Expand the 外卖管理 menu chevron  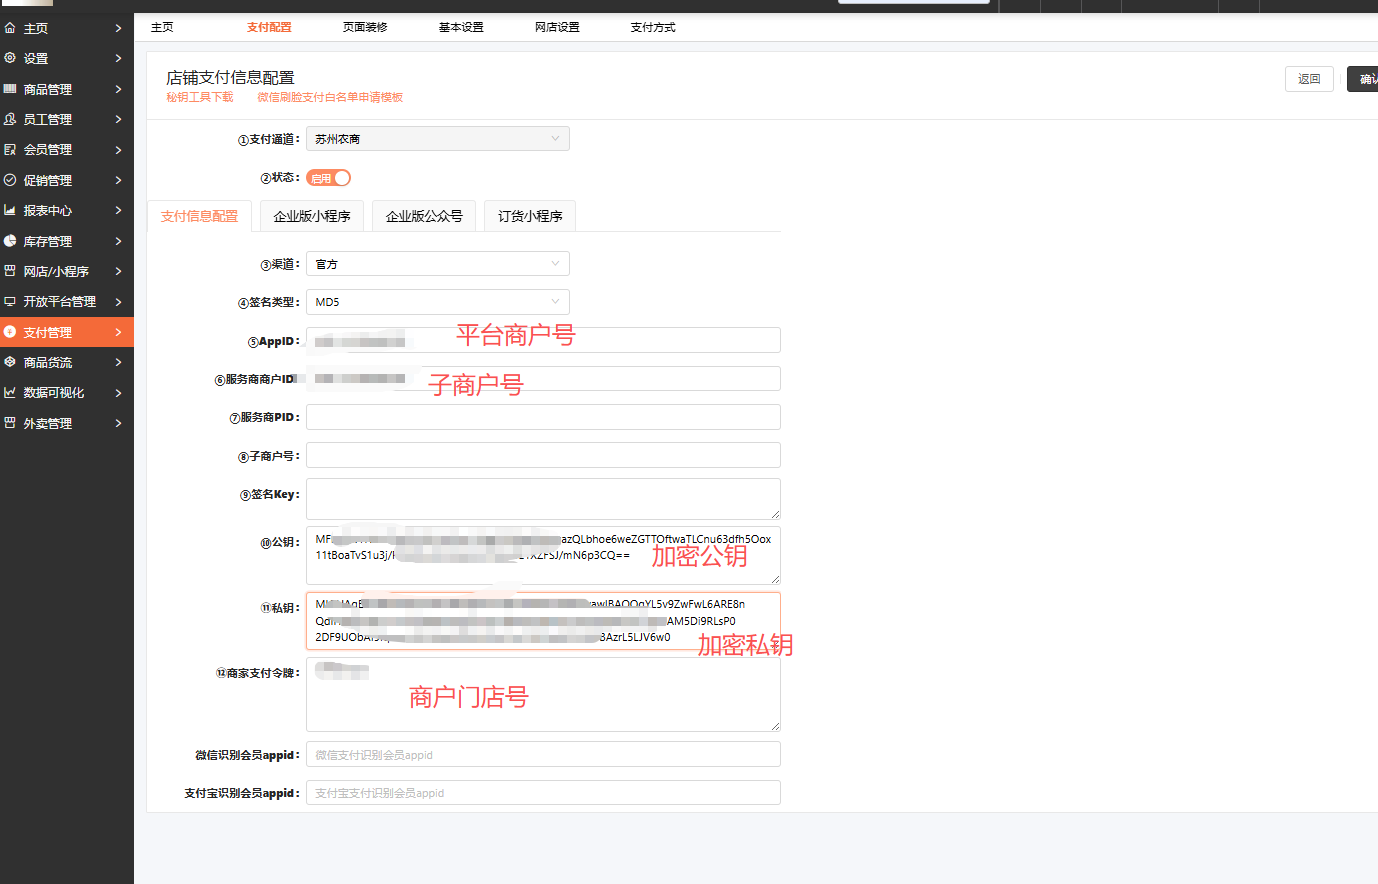pos(118,423)
